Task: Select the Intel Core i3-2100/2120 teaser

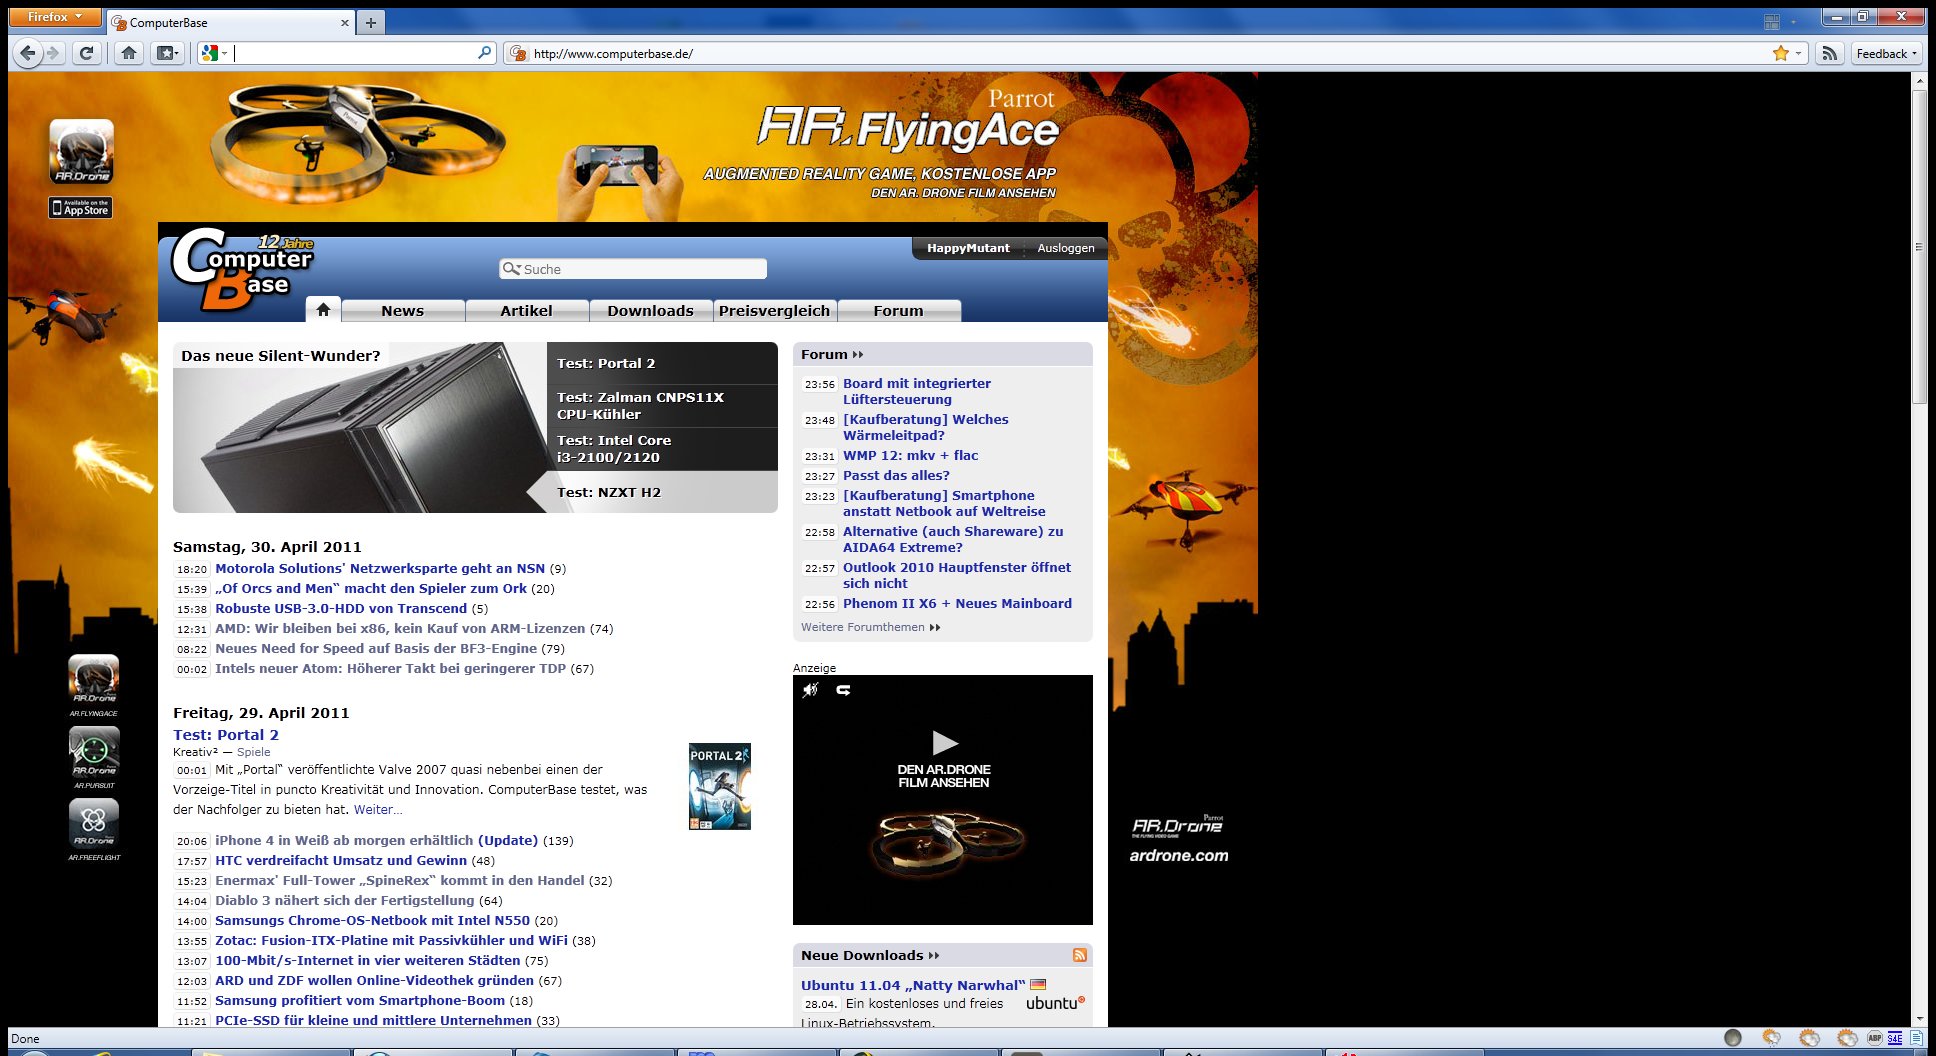Action: pos(662,449)
